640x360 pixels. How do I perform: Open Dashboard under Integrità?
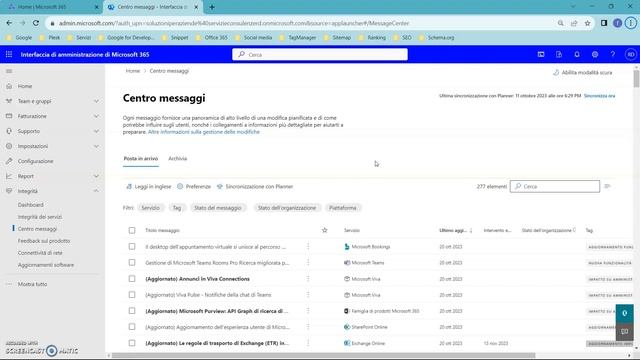click(31, 205)
